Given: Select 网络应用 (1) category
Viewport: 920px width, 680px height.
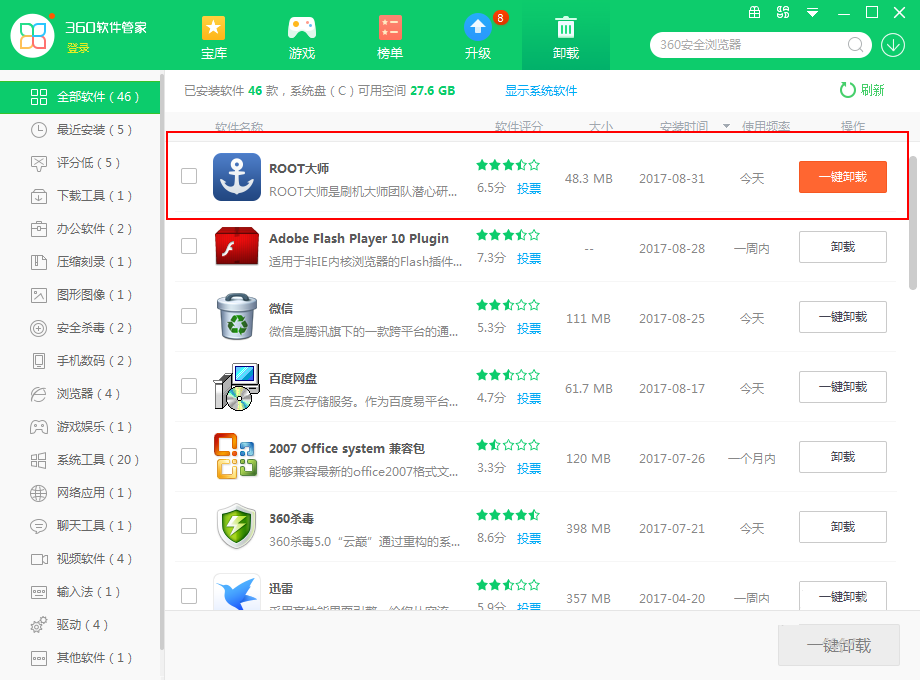Looking at the screenshot, I should pos(80,493).
